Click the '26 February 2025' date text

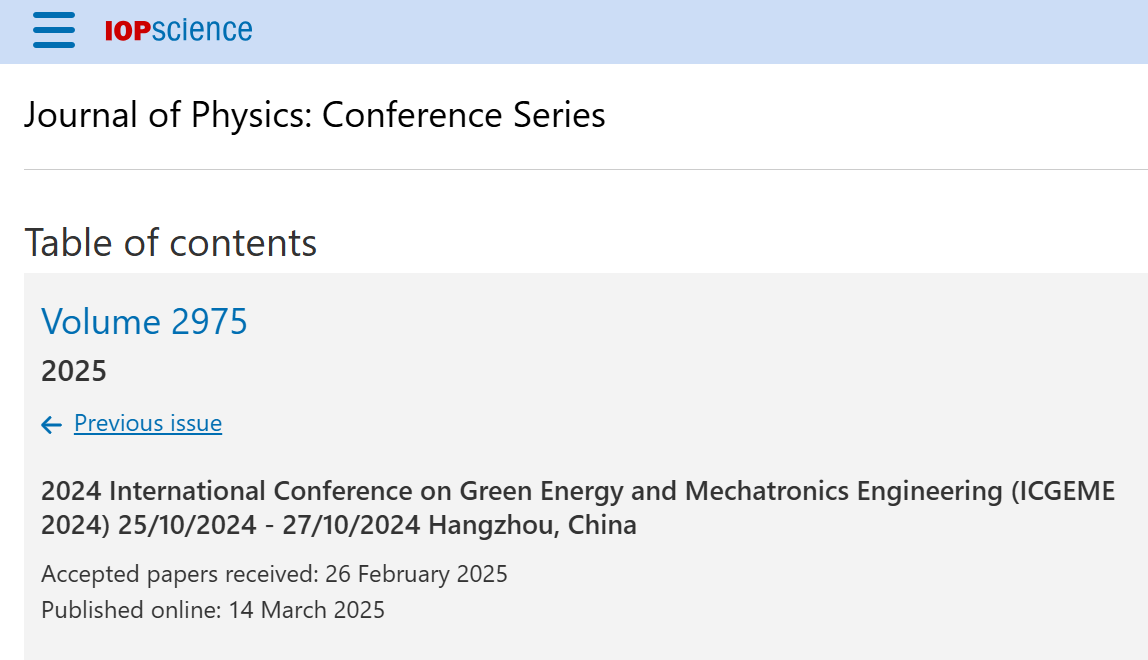click(416, 574)
